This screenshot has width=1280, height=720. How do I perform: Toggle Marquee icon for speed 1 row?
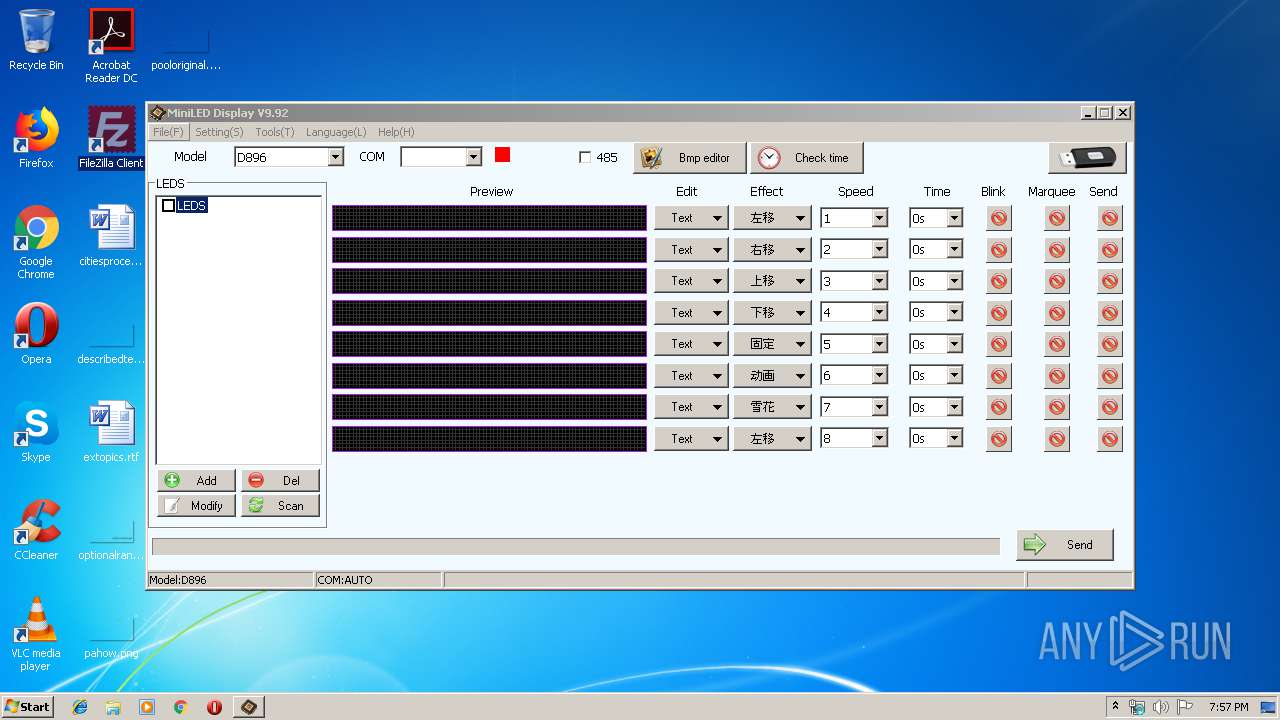[1057, 218]
